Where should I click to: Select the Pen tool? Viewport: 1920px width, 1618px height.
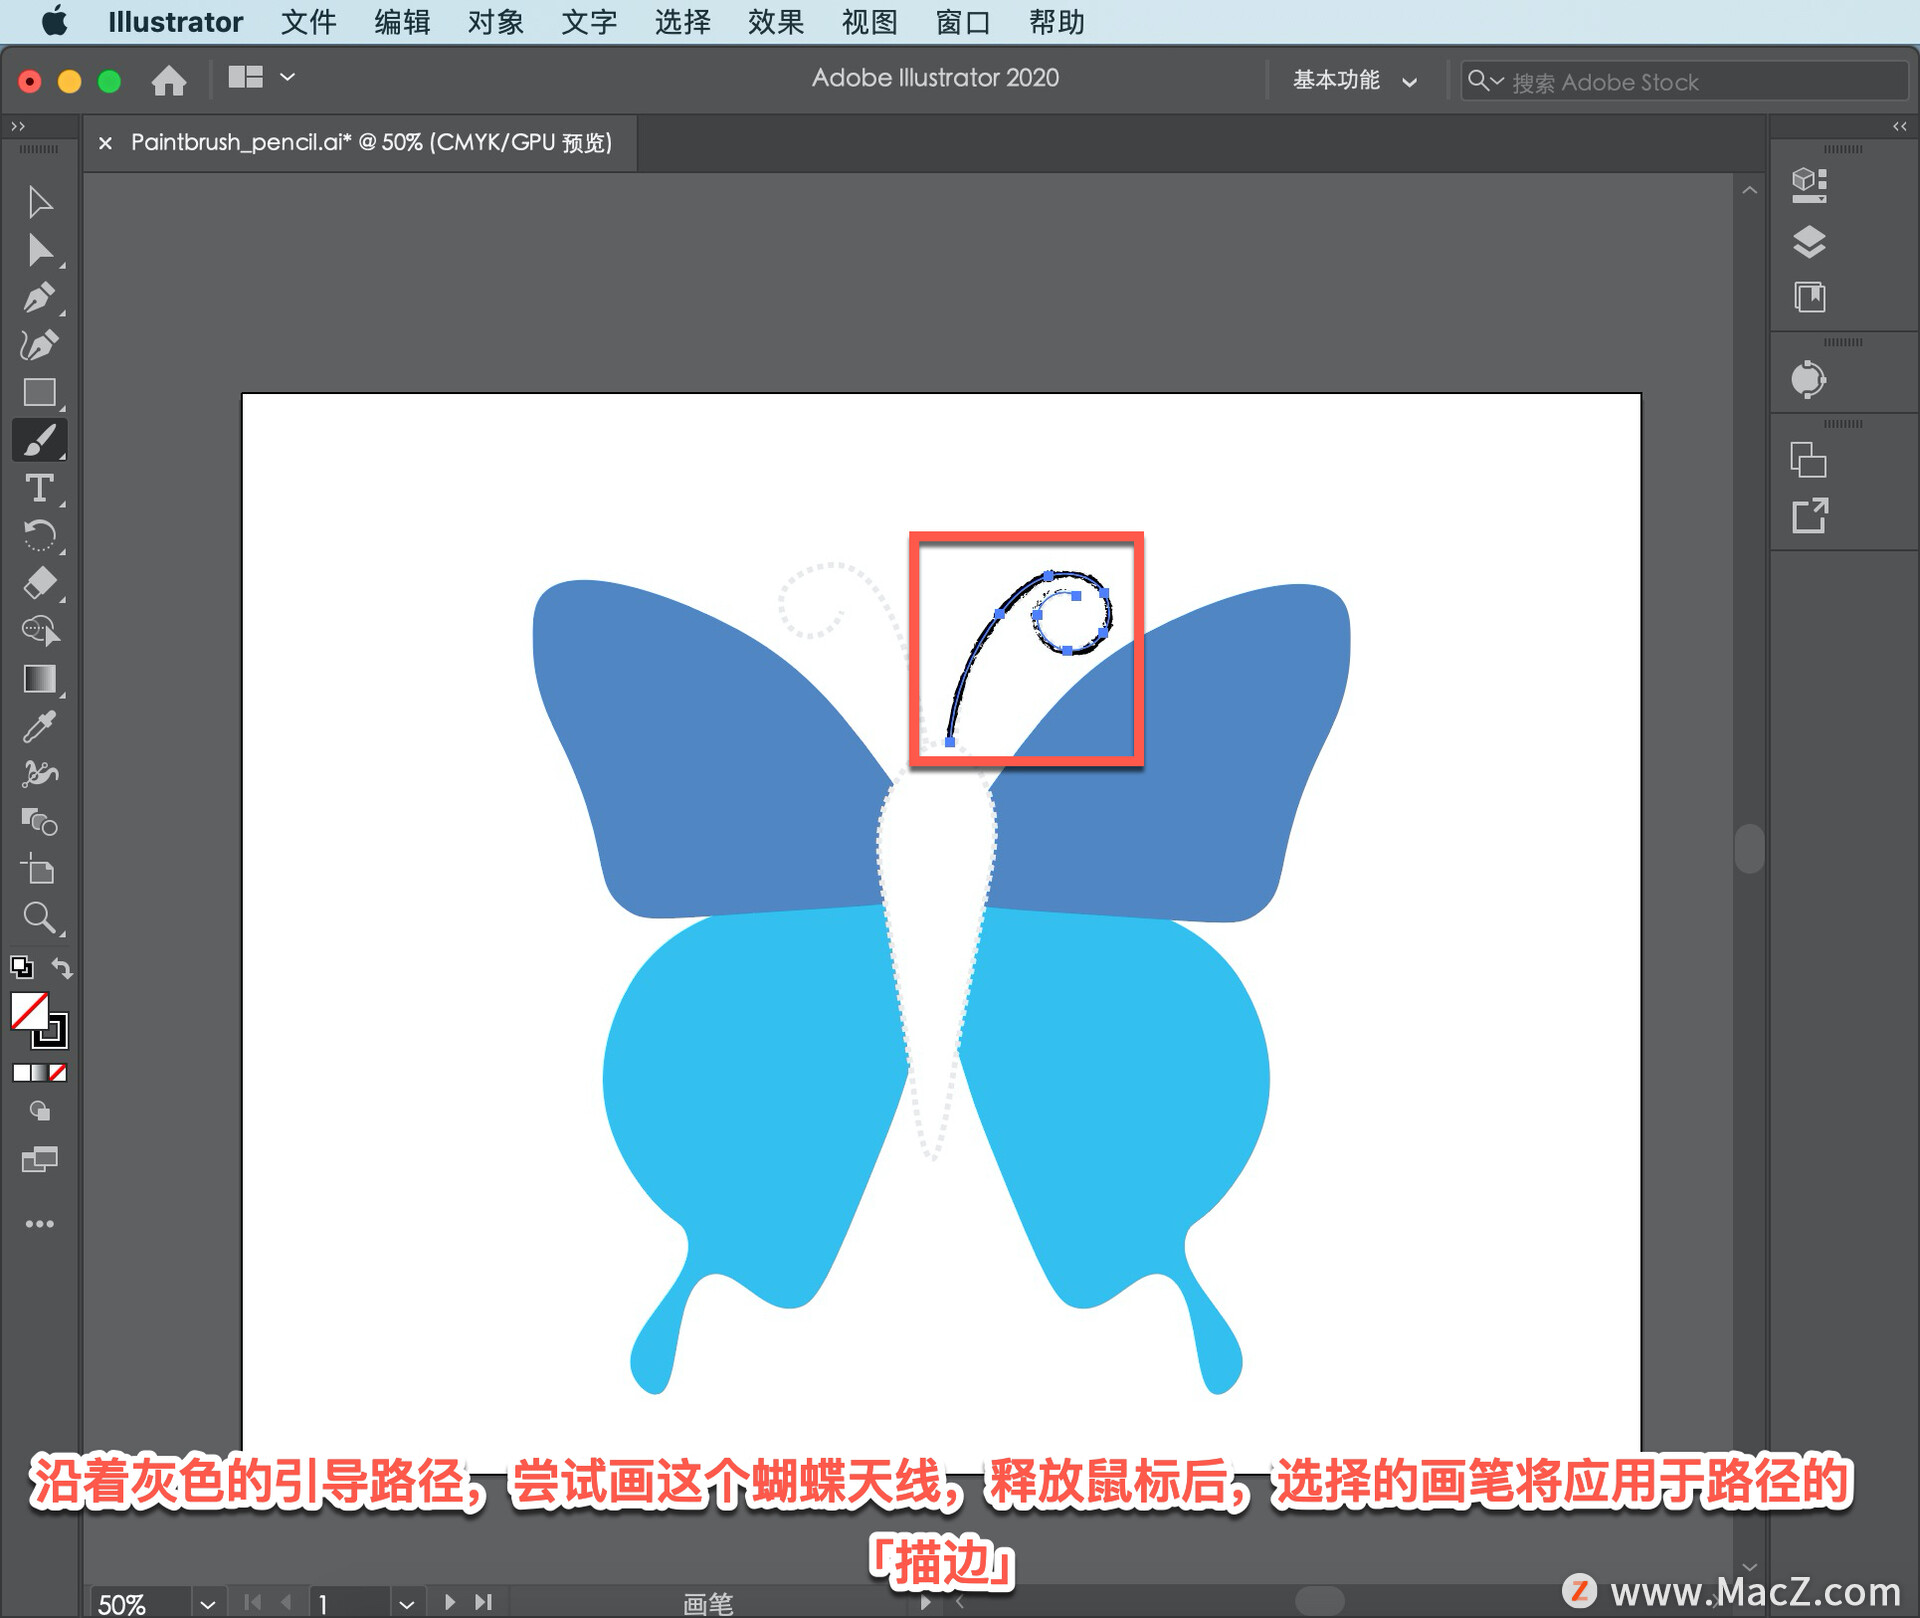[40, 298]
